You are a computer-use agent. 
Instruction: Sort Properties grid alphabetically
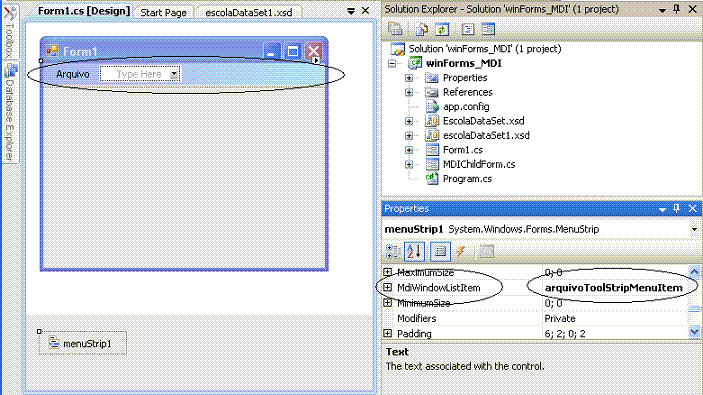(414, 252)
